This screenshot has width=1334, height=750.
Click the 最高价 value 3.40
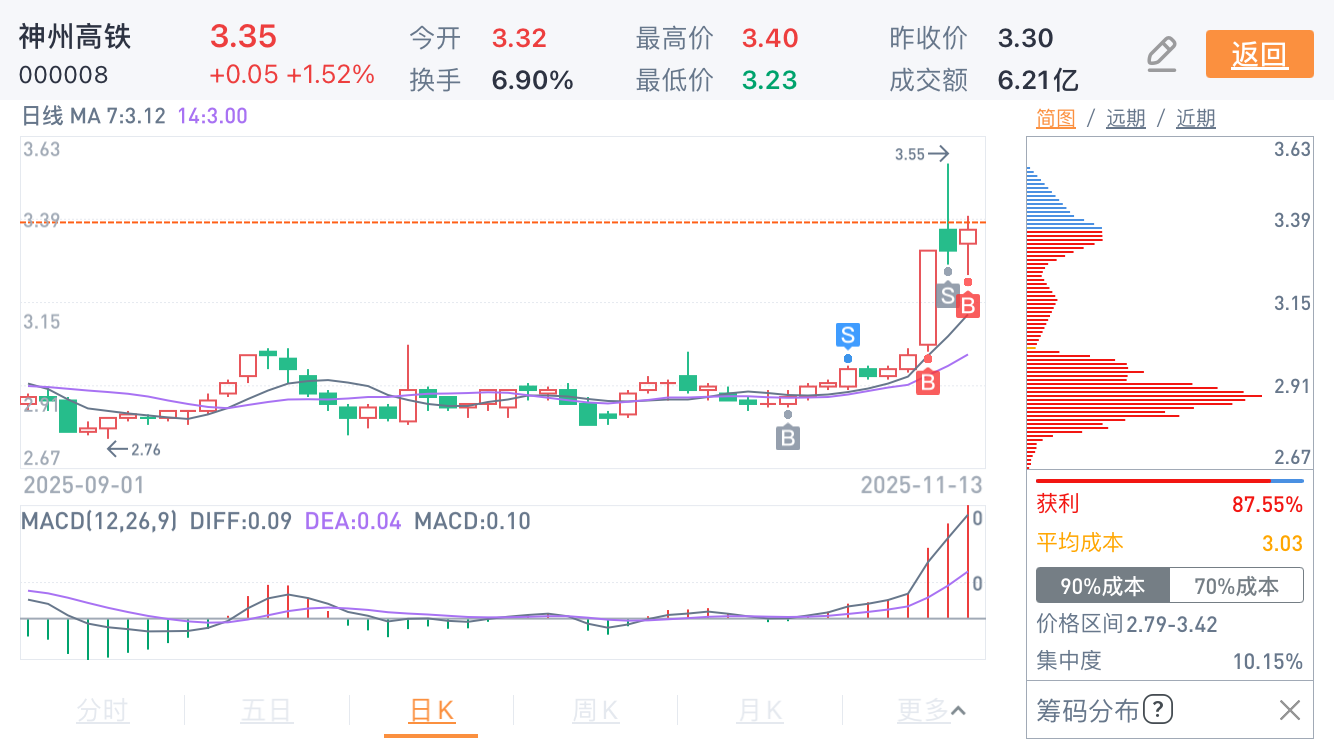pyautogui.click(x=770, y=39)
